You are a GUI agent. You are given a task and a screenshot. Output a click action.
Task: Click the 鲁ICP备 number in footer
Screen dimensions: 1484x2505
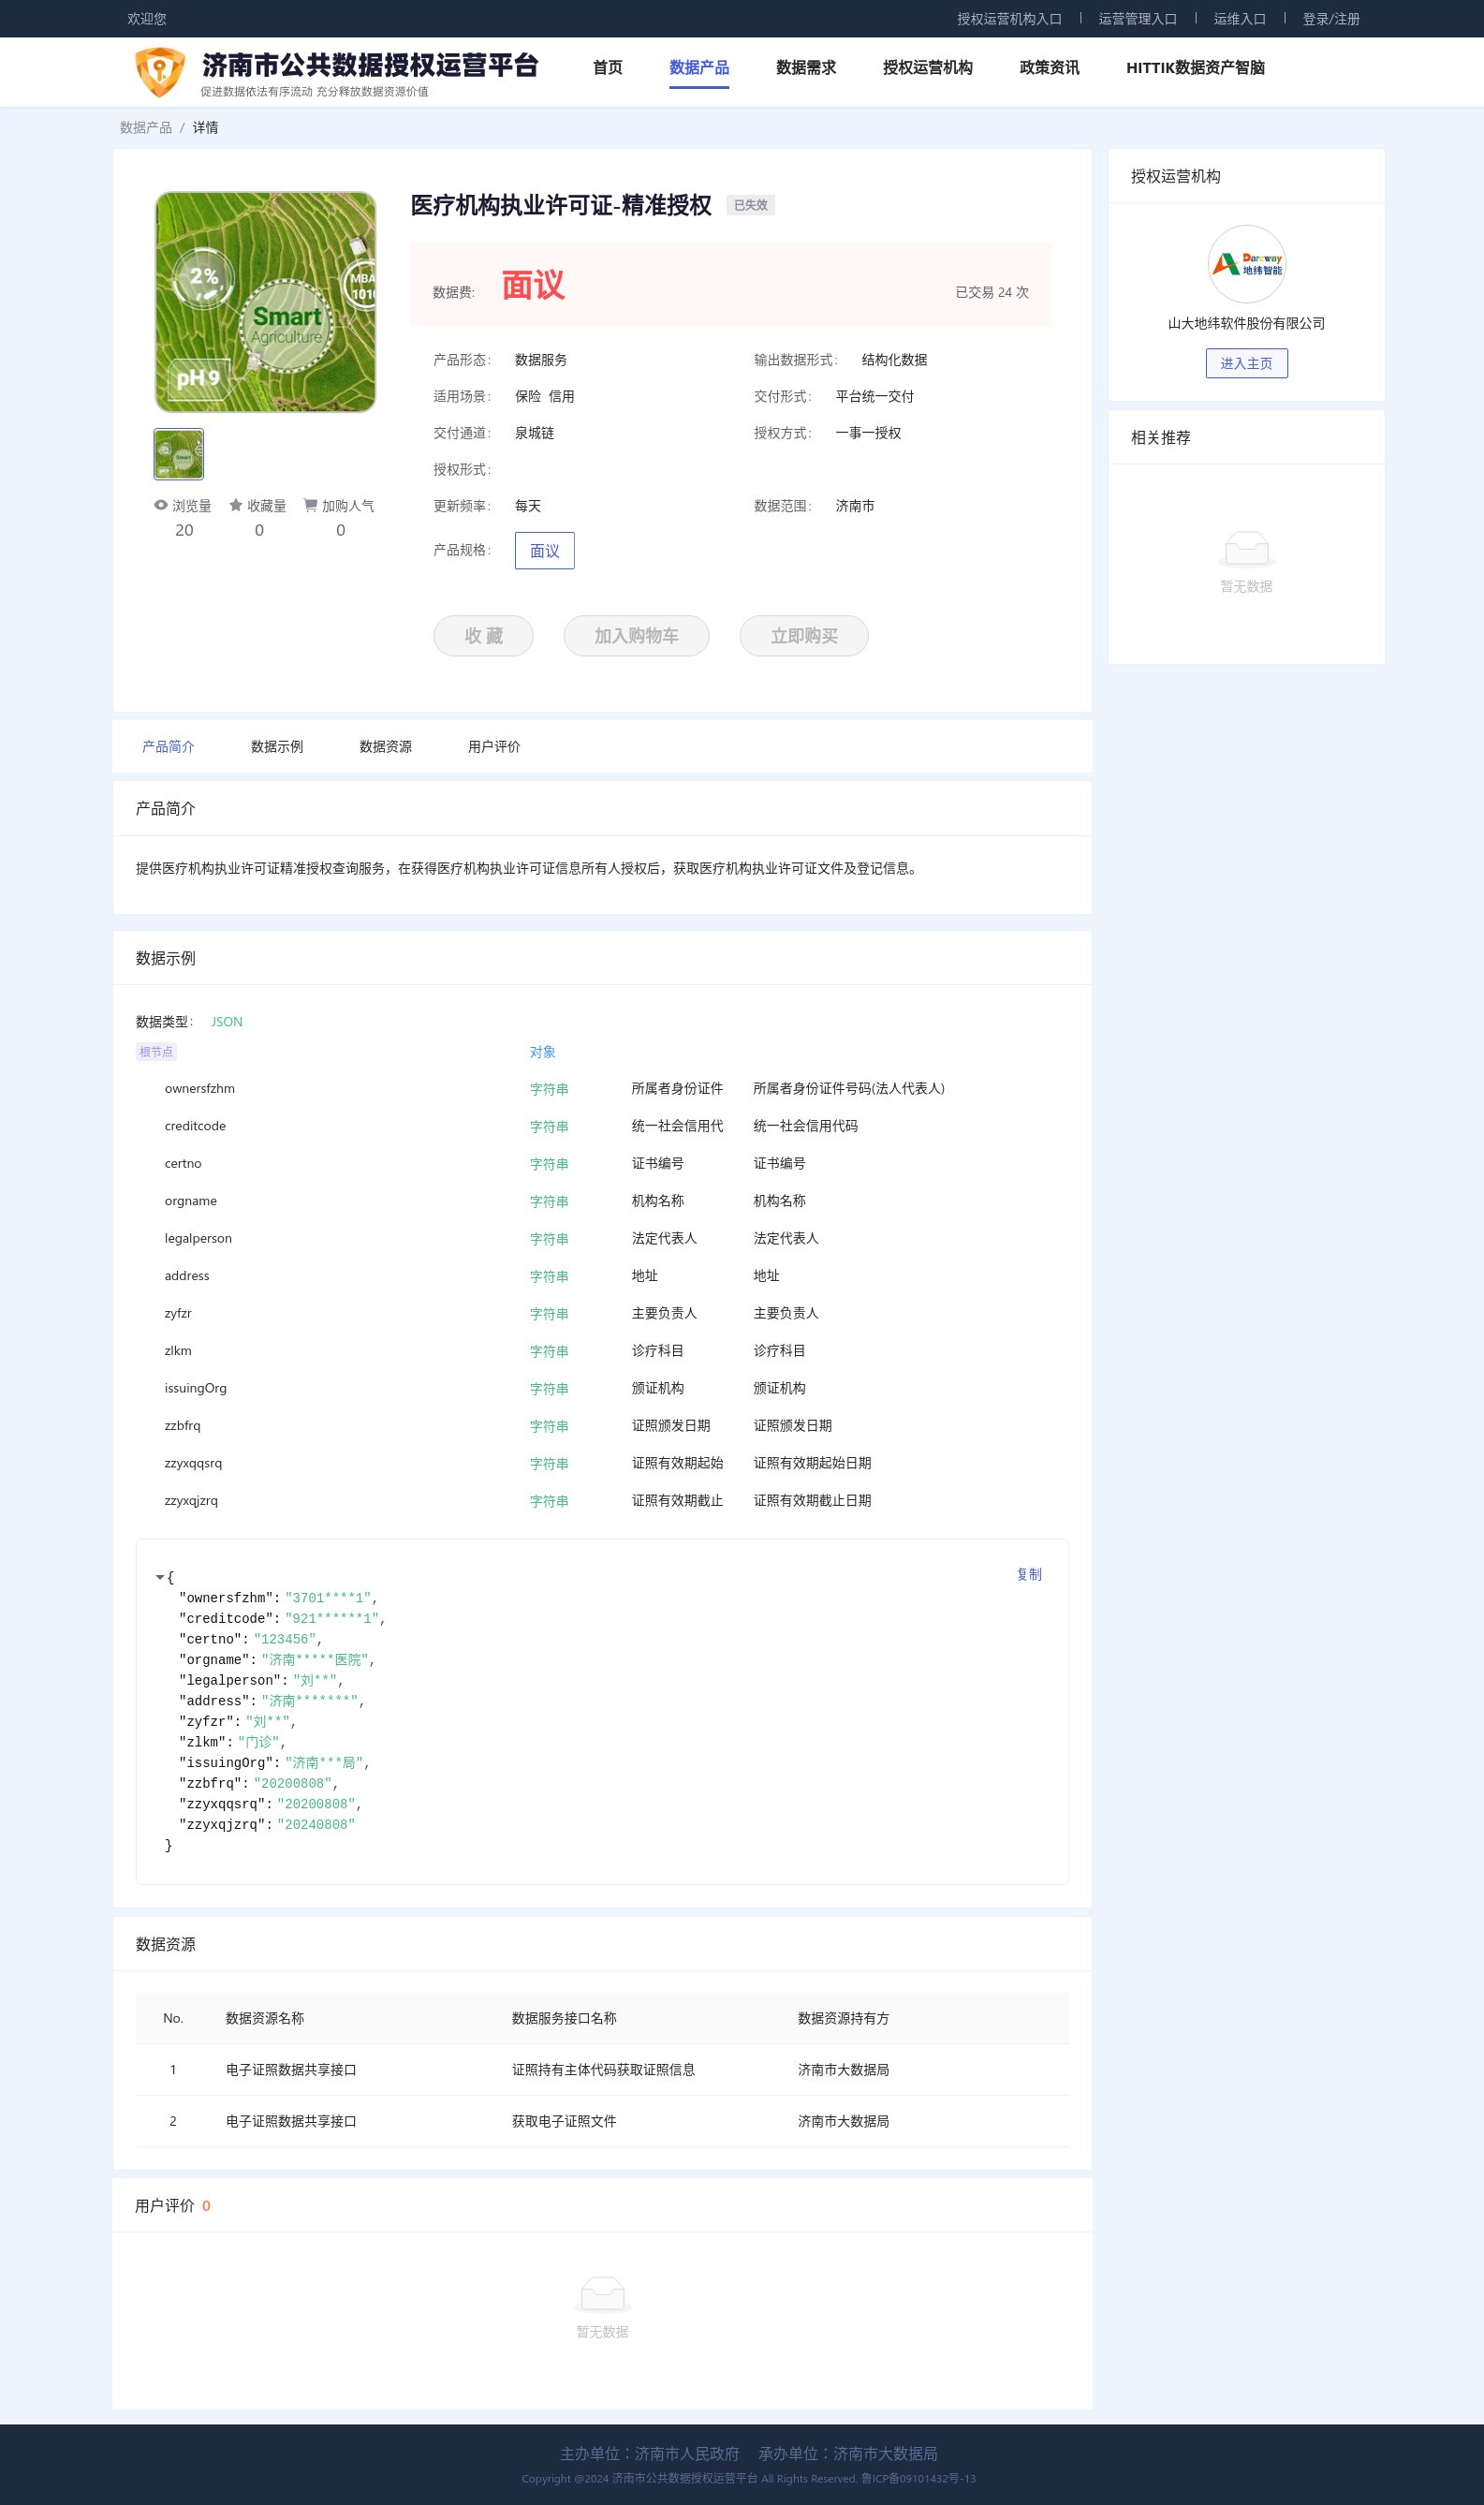click(x=918, y=2478)
